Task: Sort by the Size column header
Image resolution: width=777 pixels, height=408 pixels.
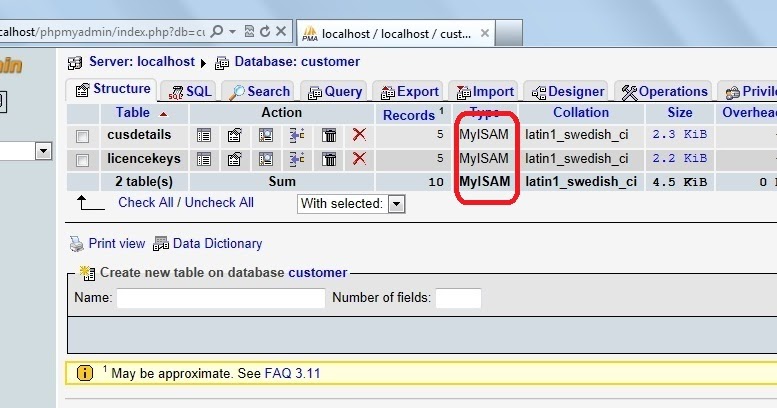Action: coord(680,113)
